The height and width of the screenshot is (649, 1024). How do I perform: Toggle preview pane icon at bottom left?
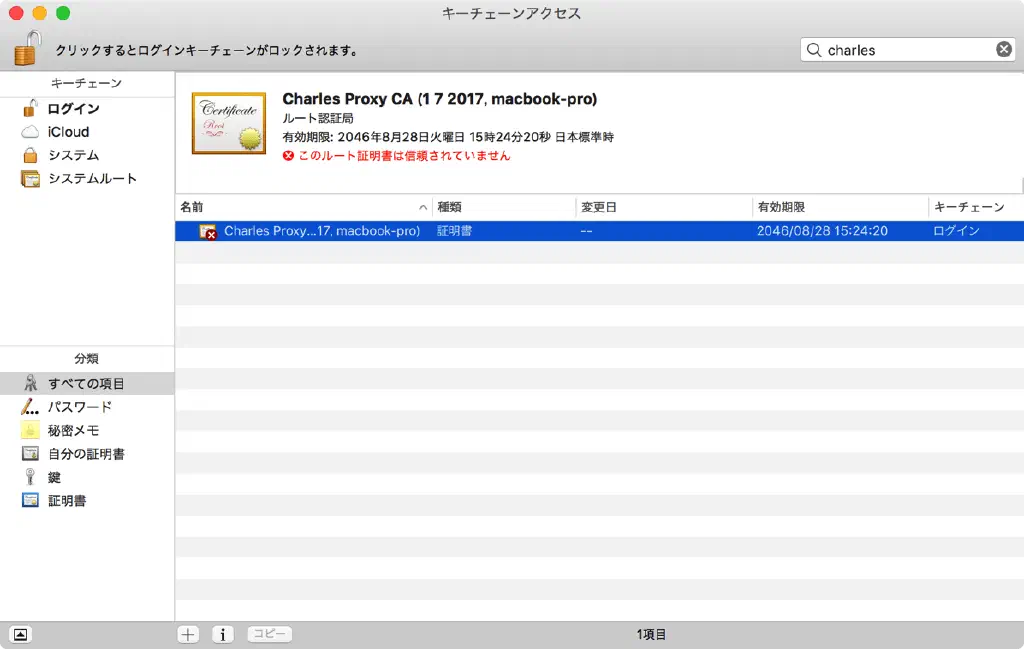pos(21,634)
